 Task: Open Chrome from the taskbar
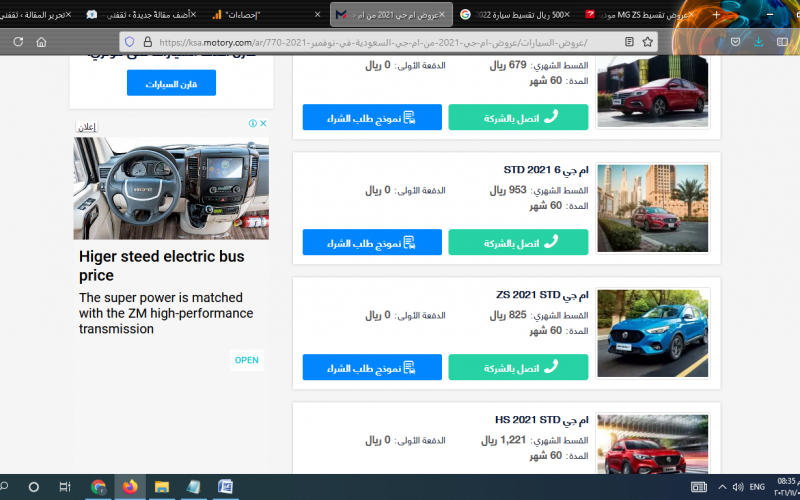[x=98, y=487]
